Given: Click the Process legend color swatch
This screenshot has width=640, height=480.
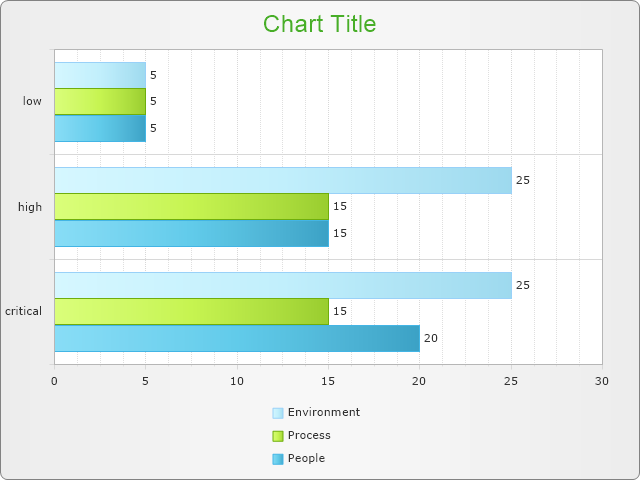Looking at the screenshot, I should (x=278, y=436).
